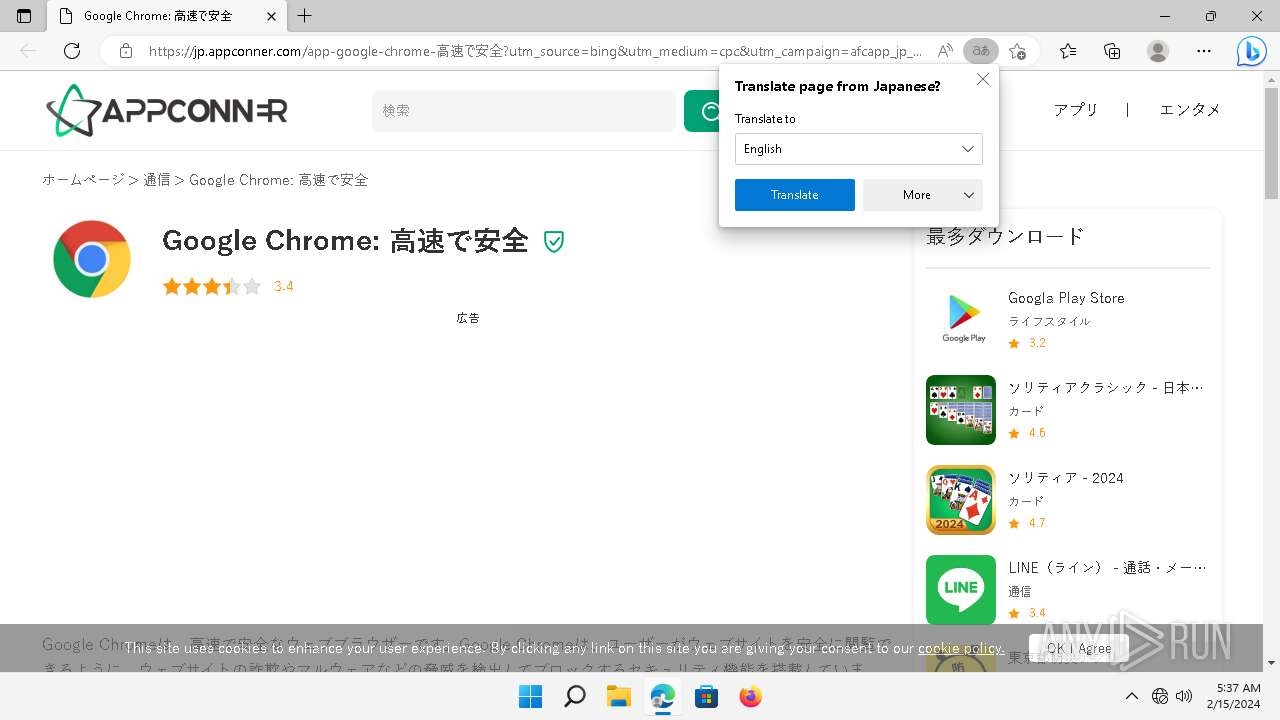Click the network tray icon

click(1160, 696)
